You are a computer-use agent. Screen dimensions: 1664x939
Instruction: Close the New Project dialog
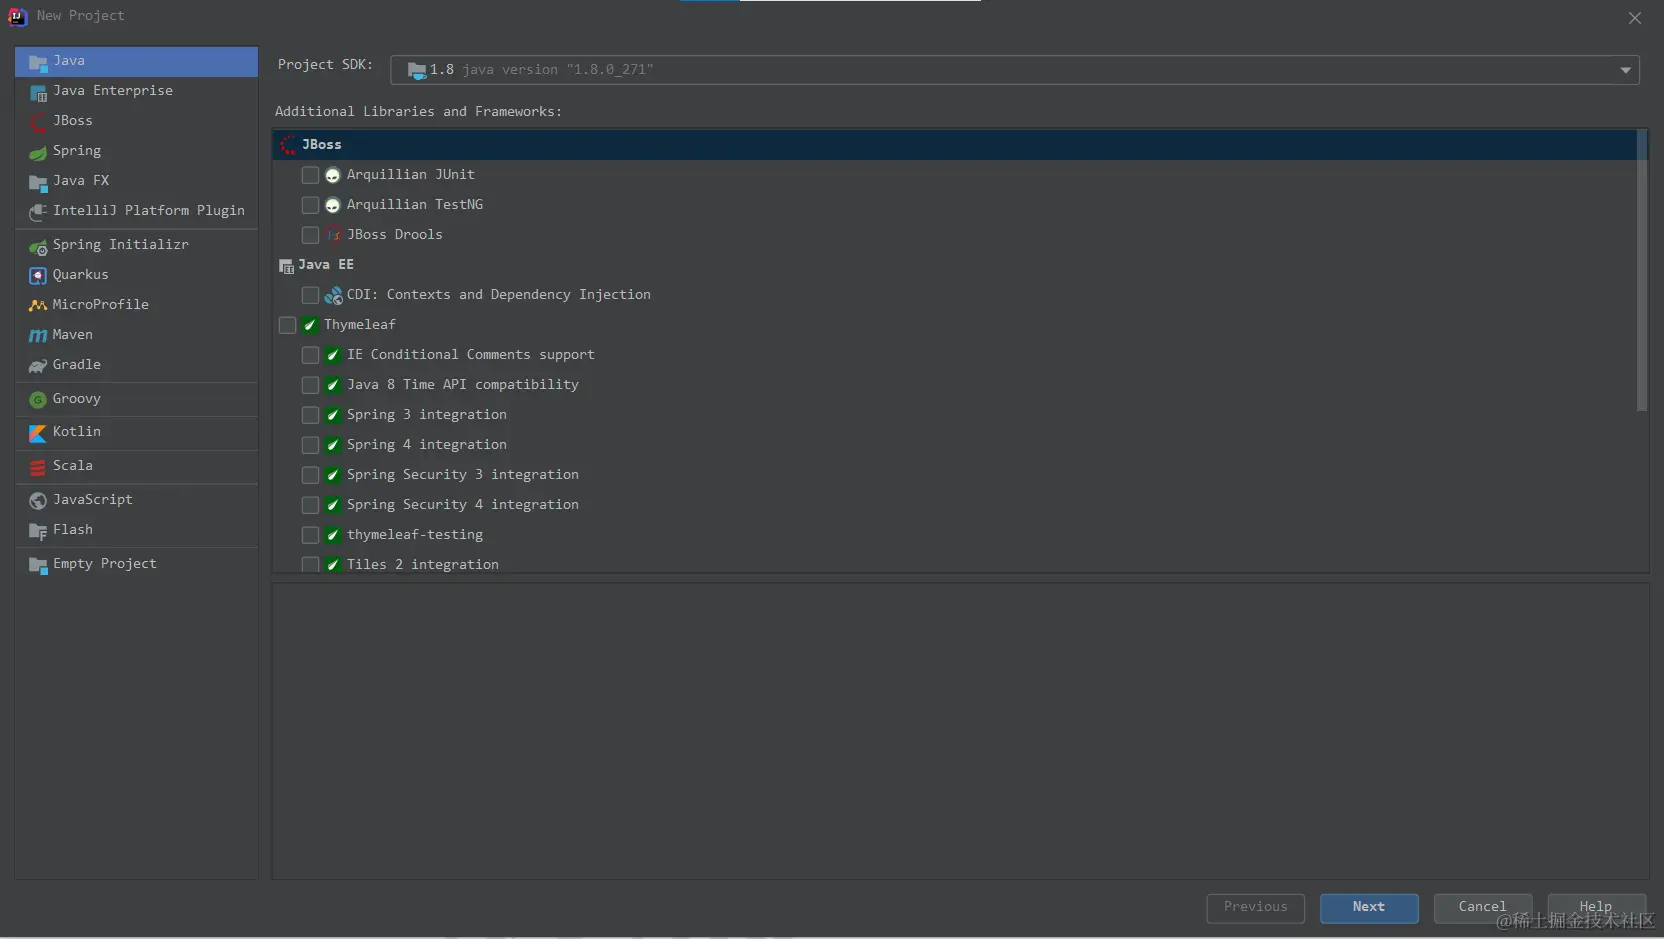tap(1635, 18)
